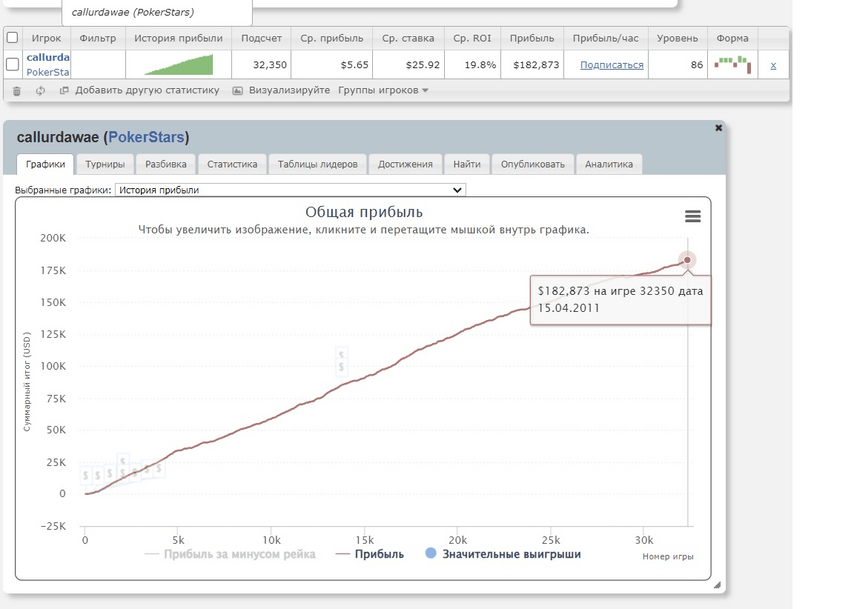Expand the Группы игроков dropdown
Viewport: 854px width, 609px height.
[x=383, y=90]
